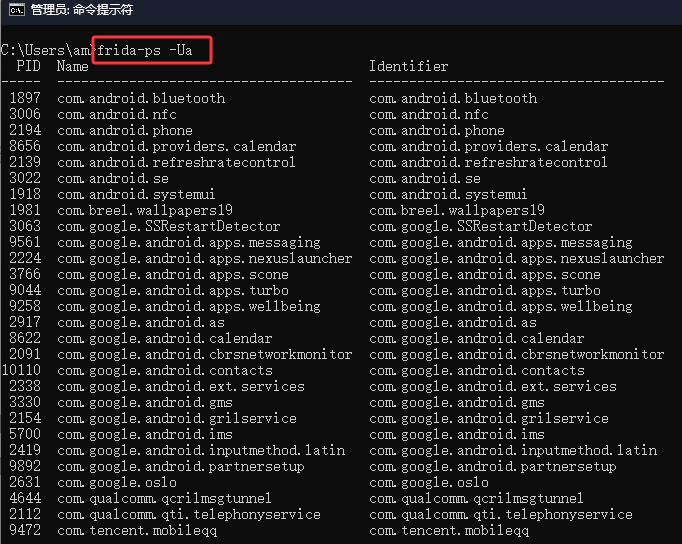The width and height of the screenshot is (682, 544).
Task: Click 'com.google.oslo' in the Name column
Action: [x=117, y=483]
